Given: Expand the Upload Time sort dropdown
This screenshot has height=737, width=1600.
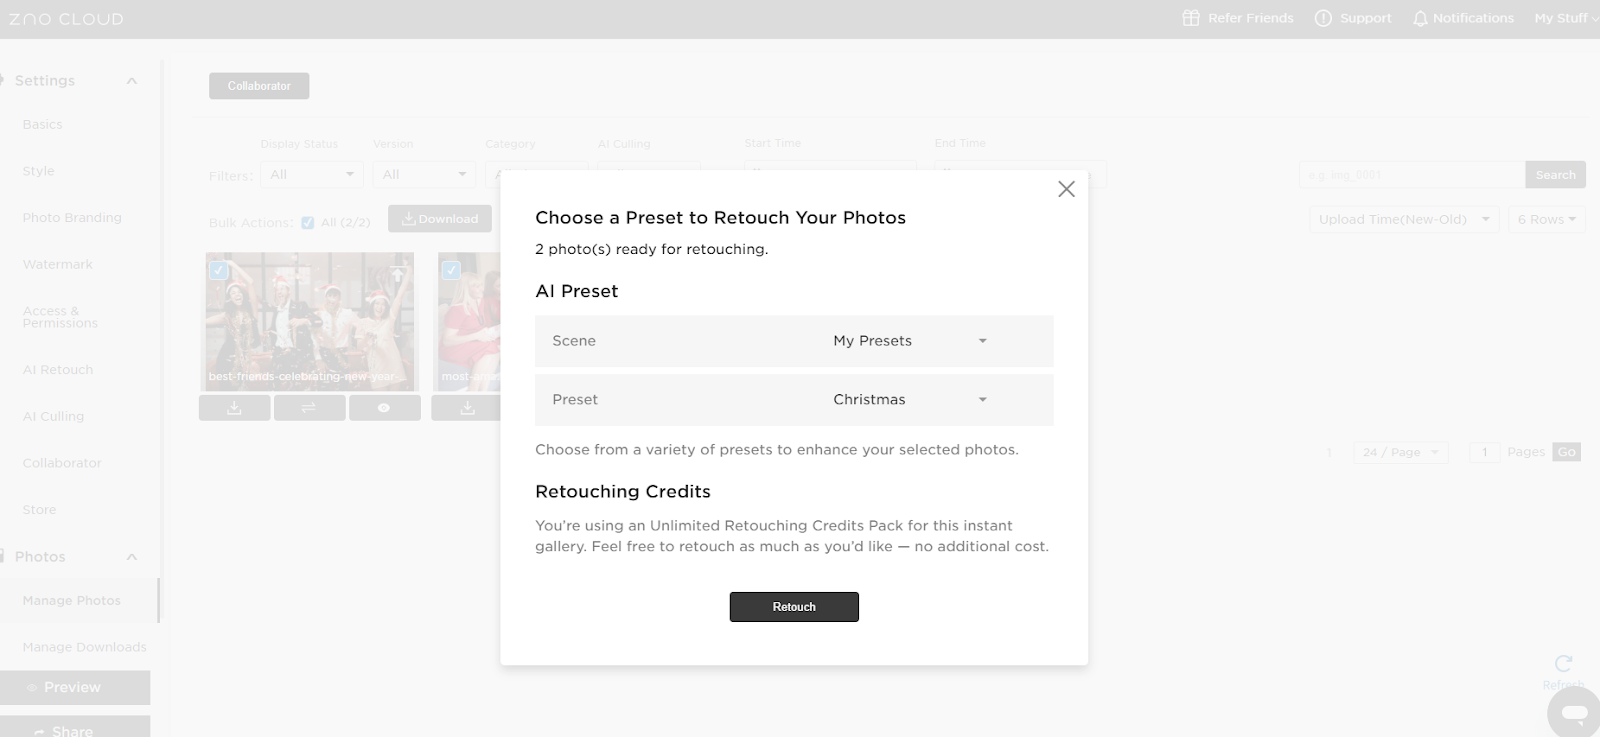Looking at the screenshot, I should [1403, 219].
